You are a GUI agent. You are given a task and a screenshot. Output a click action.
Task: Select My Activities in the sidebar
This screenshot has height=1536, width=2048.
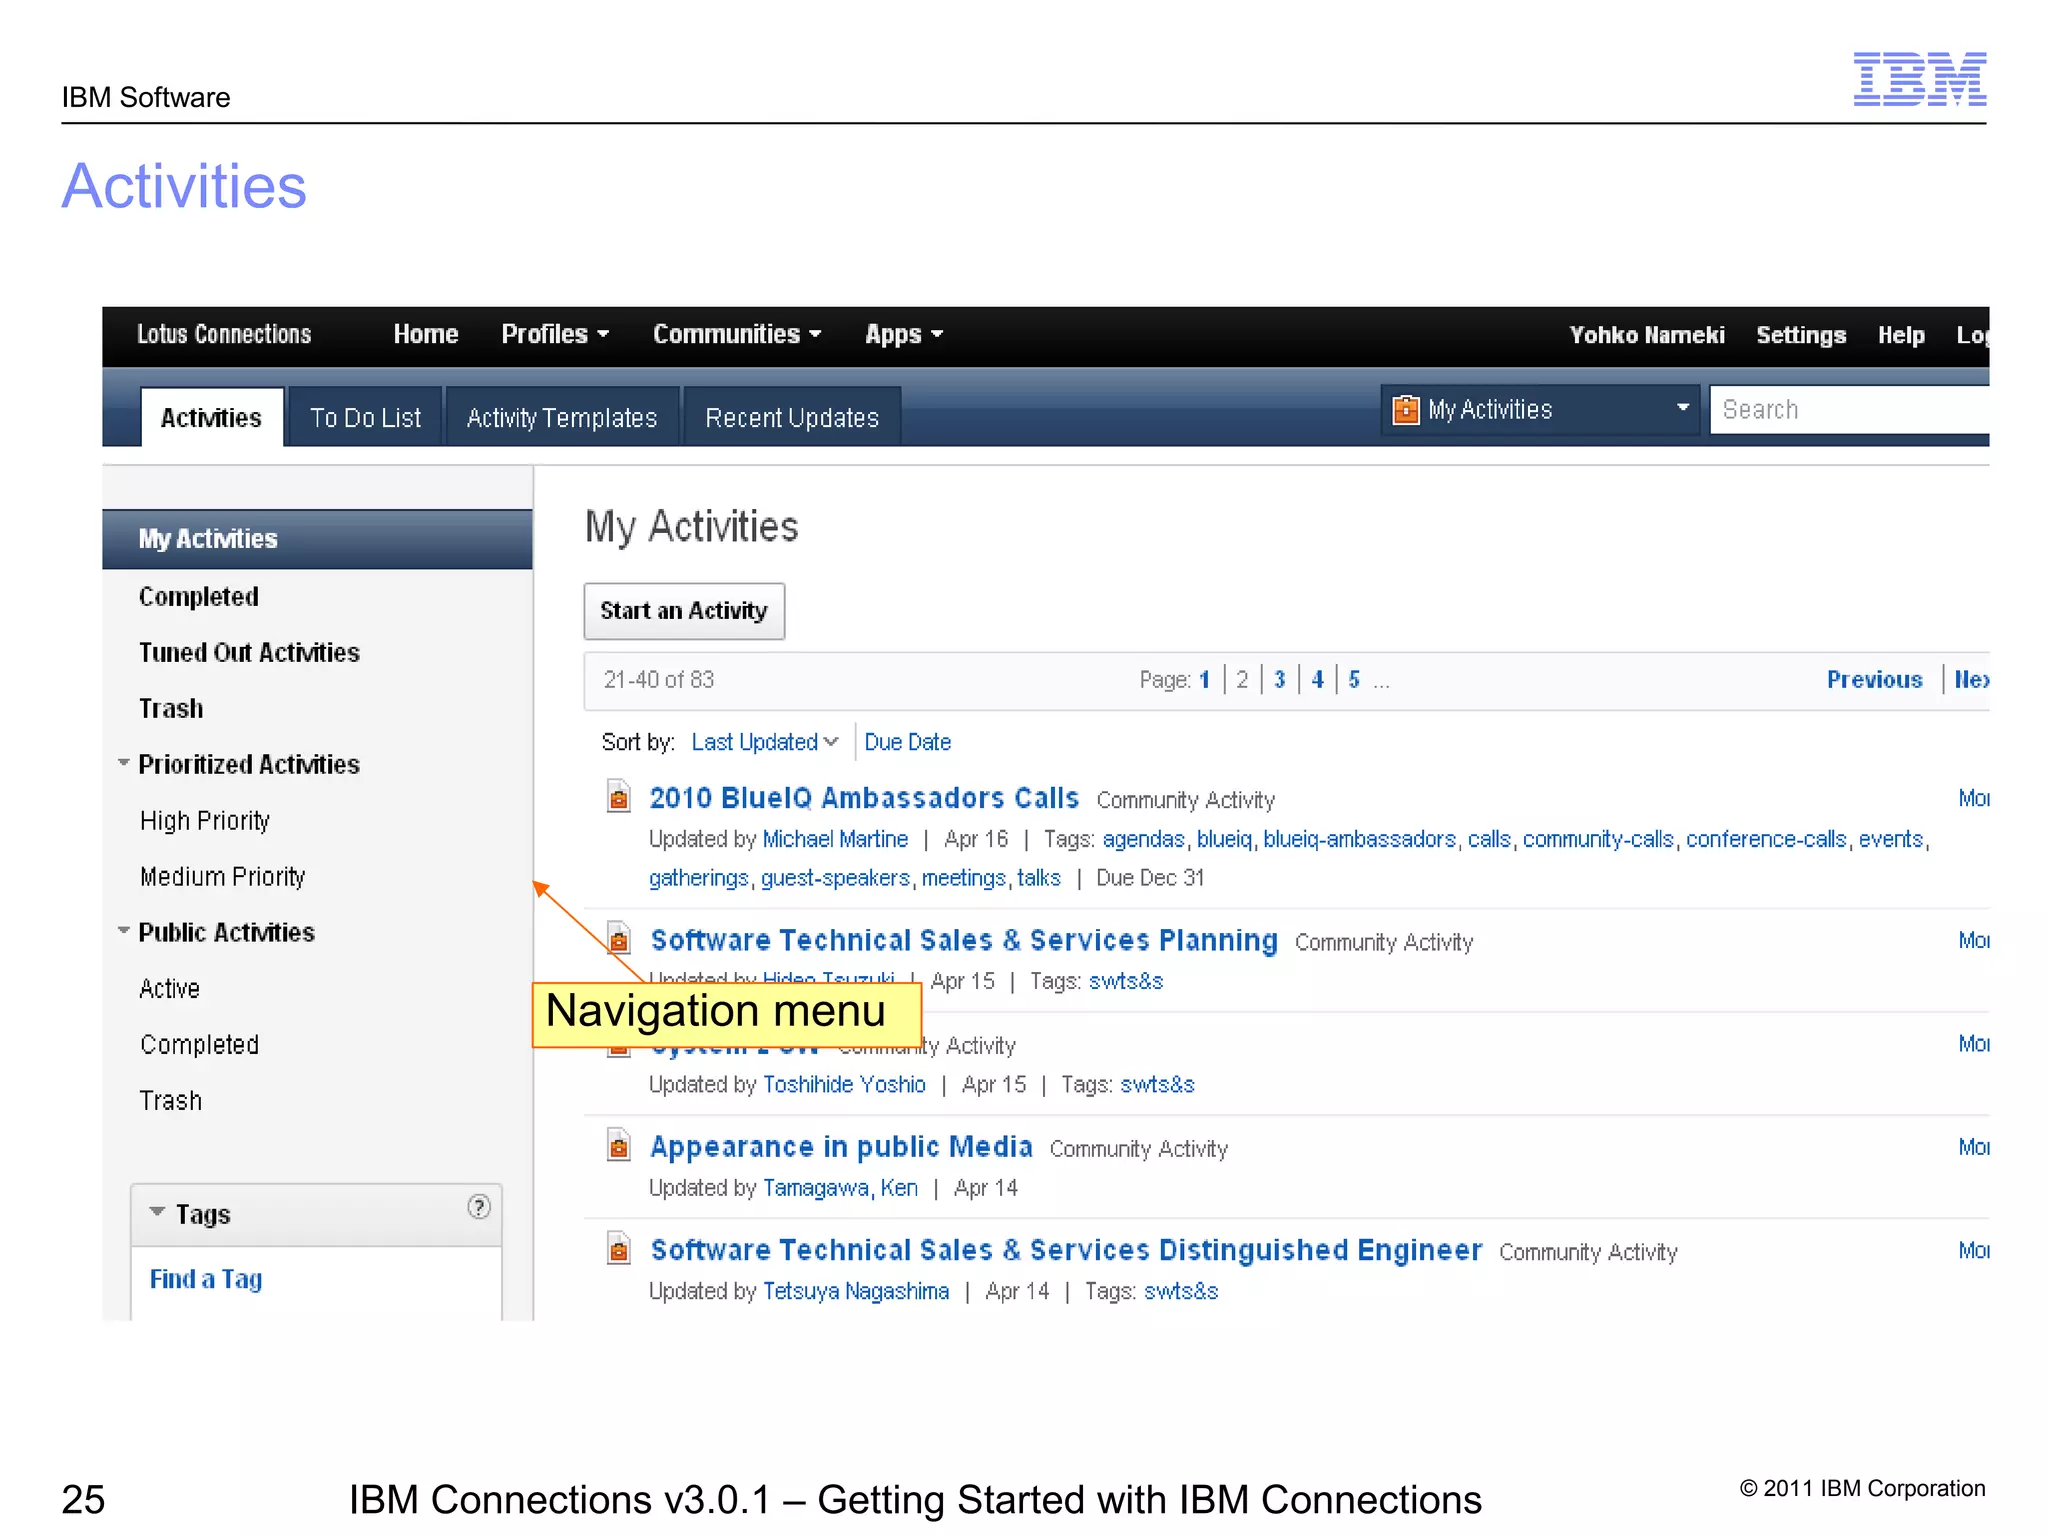(x=317, y=539)
